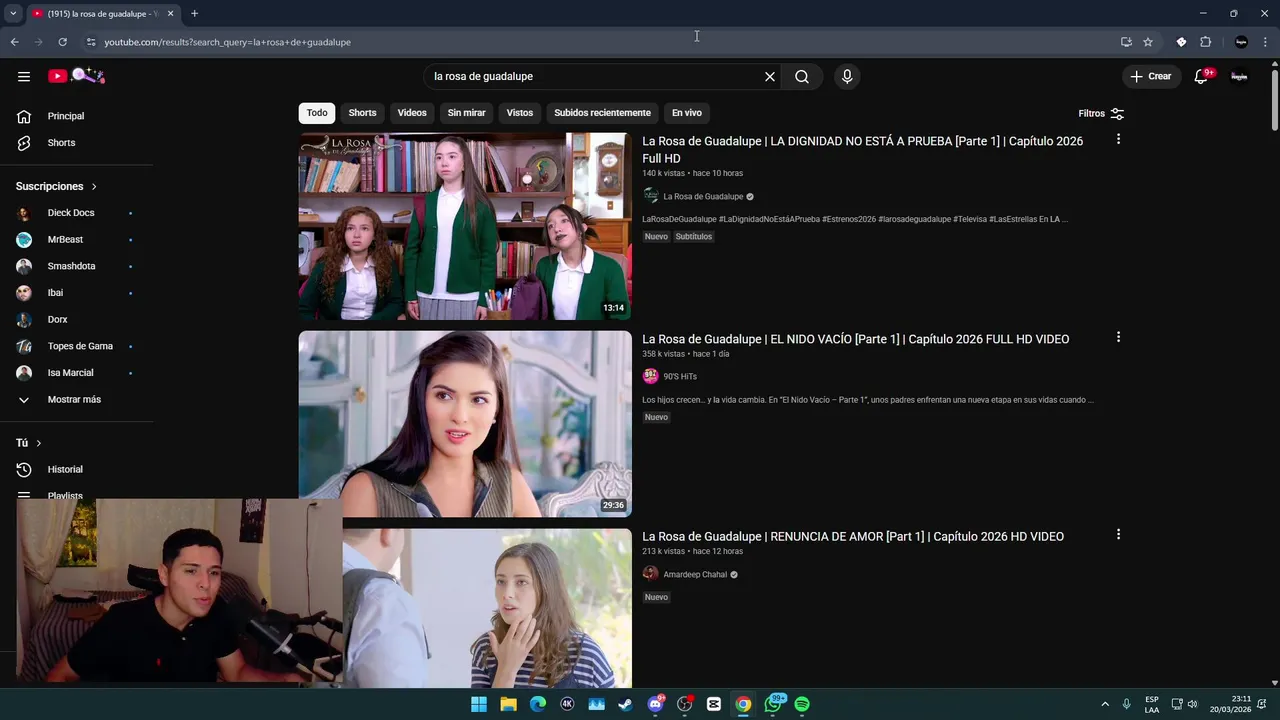This screenshot has height=720, width=1280.
Task: Open the browser tab search dropdown
Action: coord(13,13)
